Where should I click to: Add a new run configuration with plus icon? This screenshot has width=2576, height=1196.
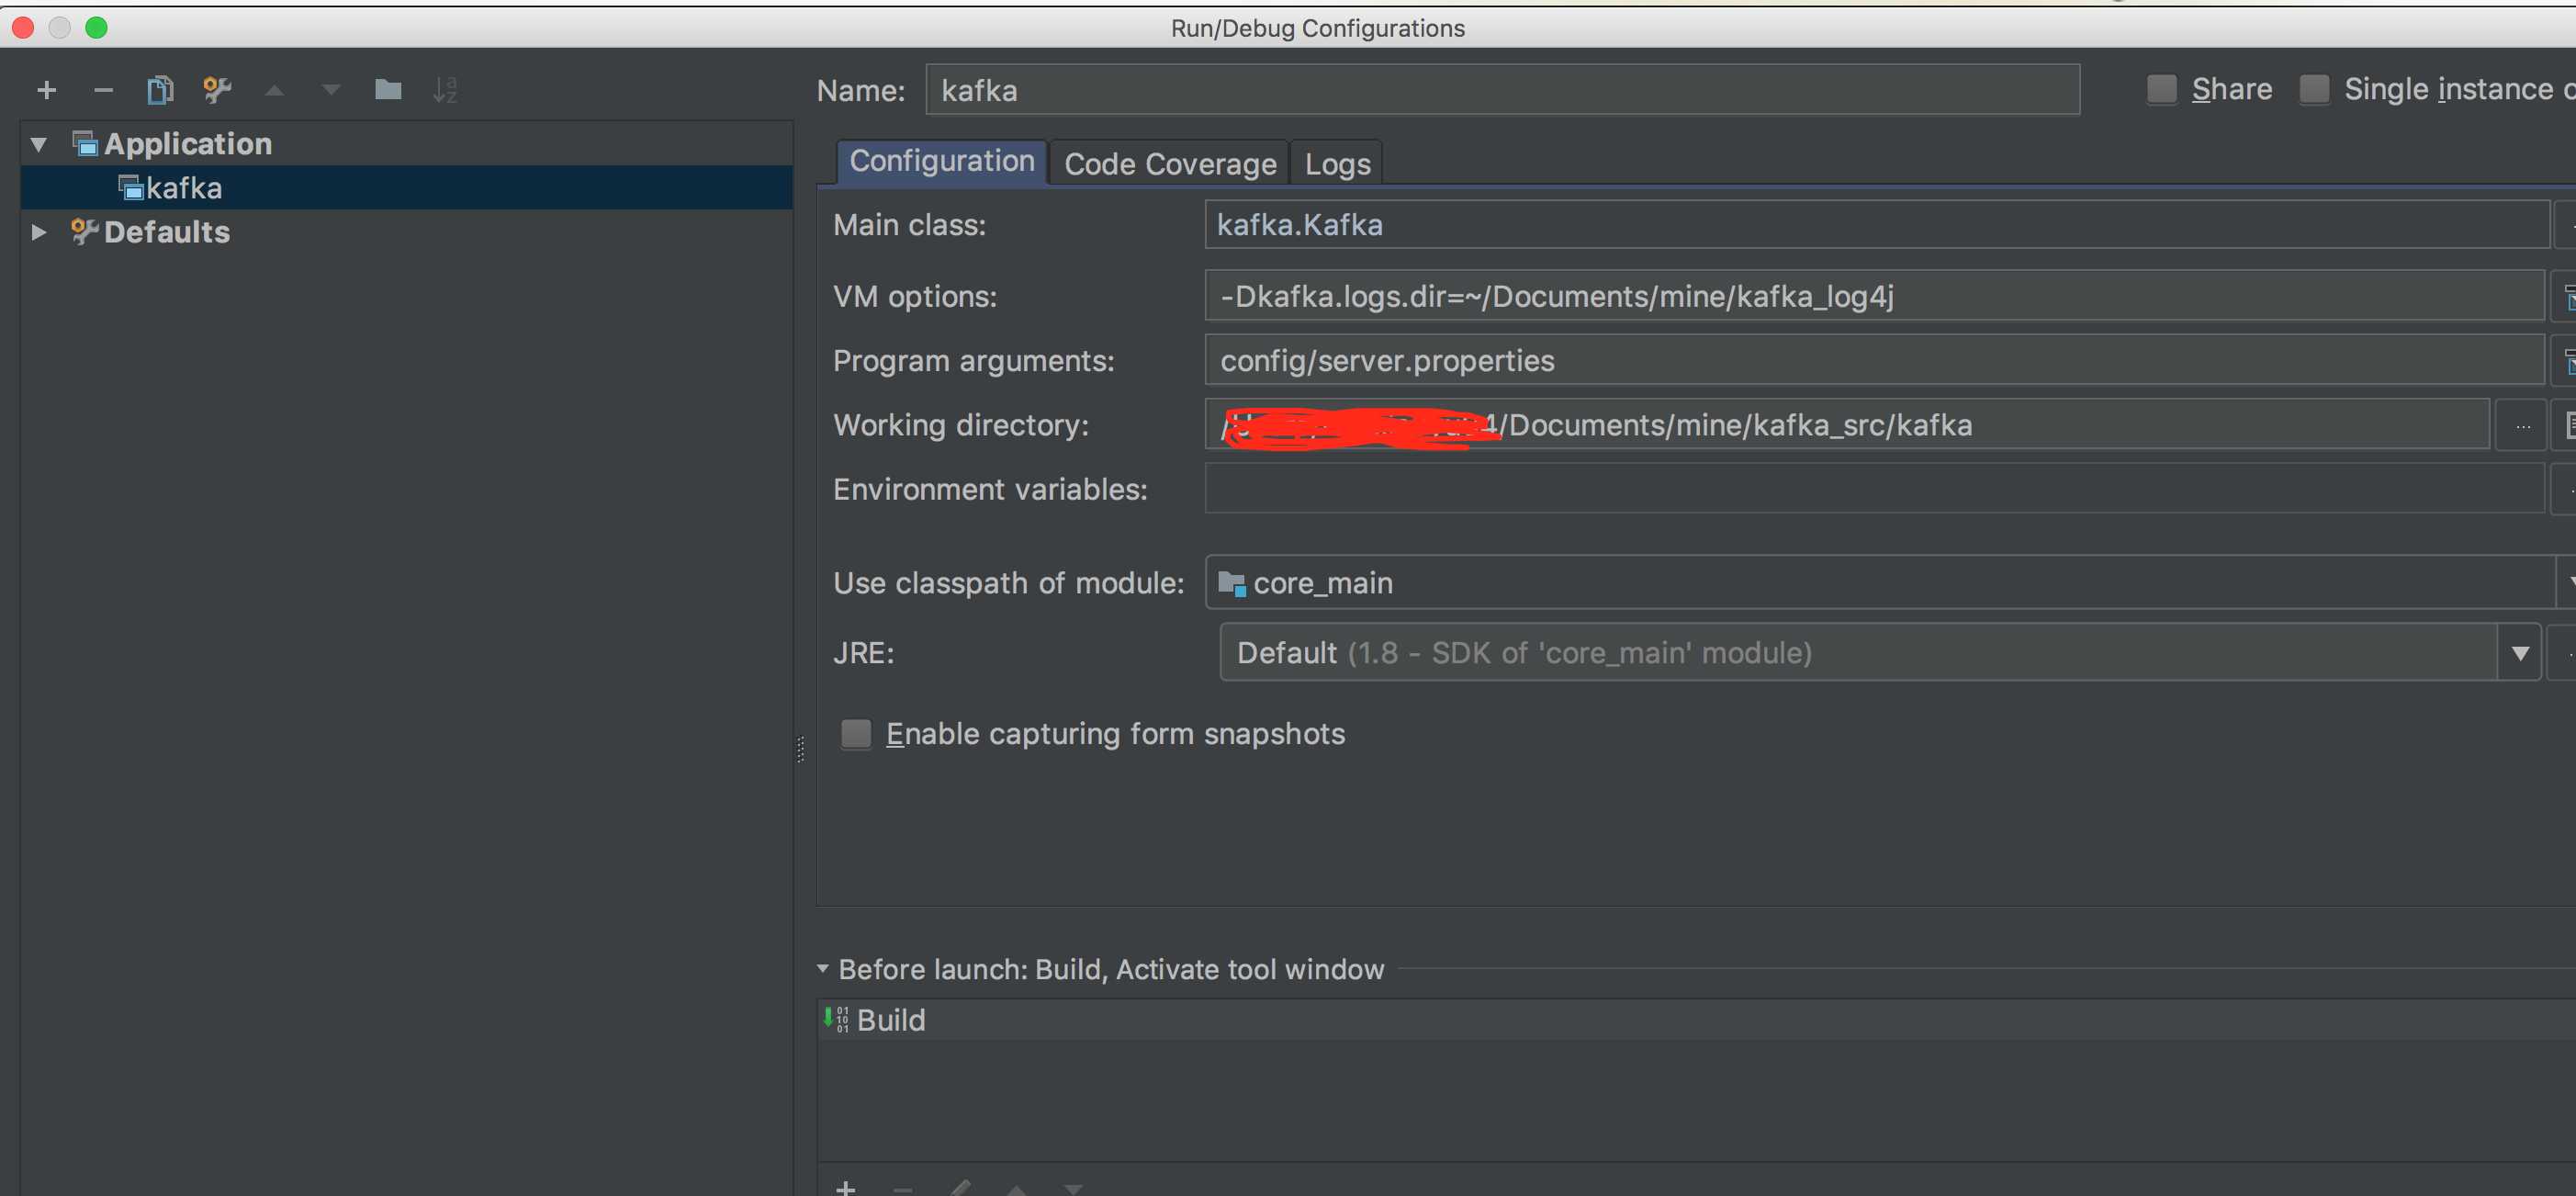[46, 91]
